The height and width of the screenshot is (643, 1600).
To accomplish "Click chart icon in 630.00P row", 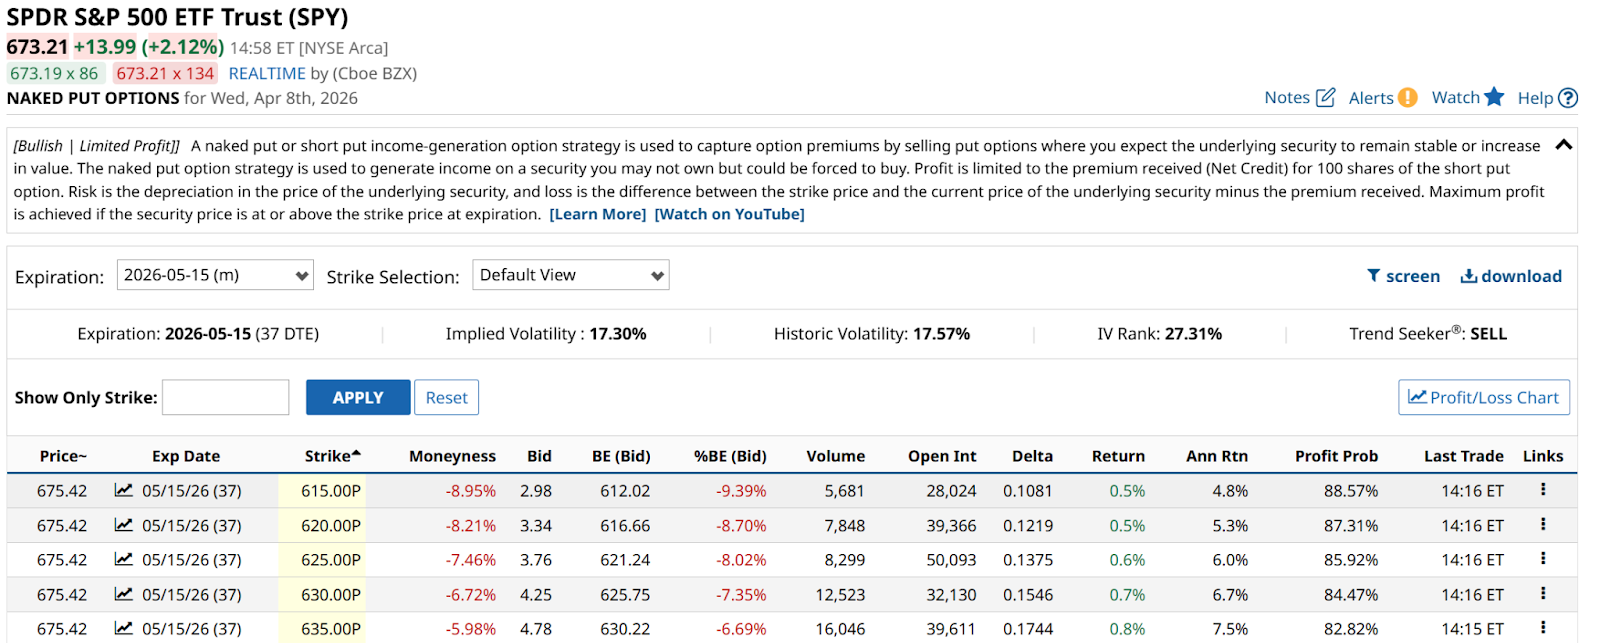I will click(x=124, y=594).
